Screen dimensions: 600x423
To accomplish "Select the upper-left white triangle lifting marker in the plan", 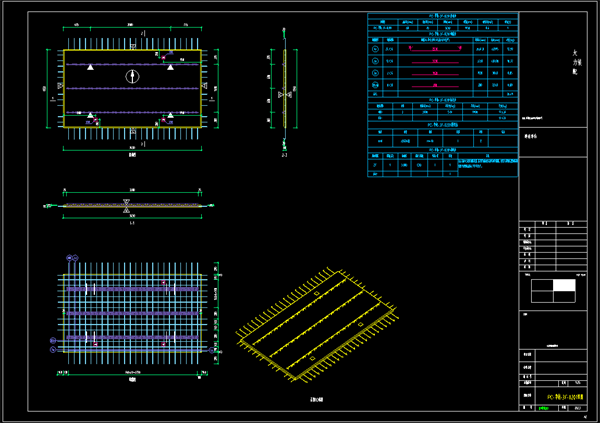I will [x=90, y=67].
